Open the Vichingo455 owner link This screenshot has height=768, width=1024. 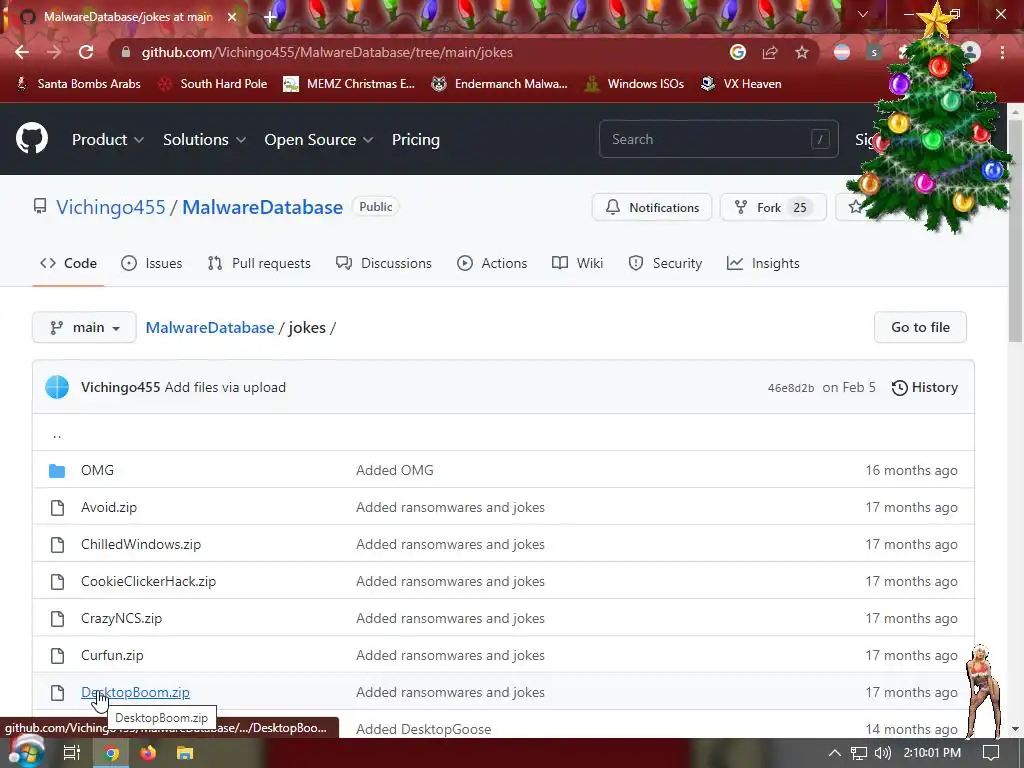point(110,207)
